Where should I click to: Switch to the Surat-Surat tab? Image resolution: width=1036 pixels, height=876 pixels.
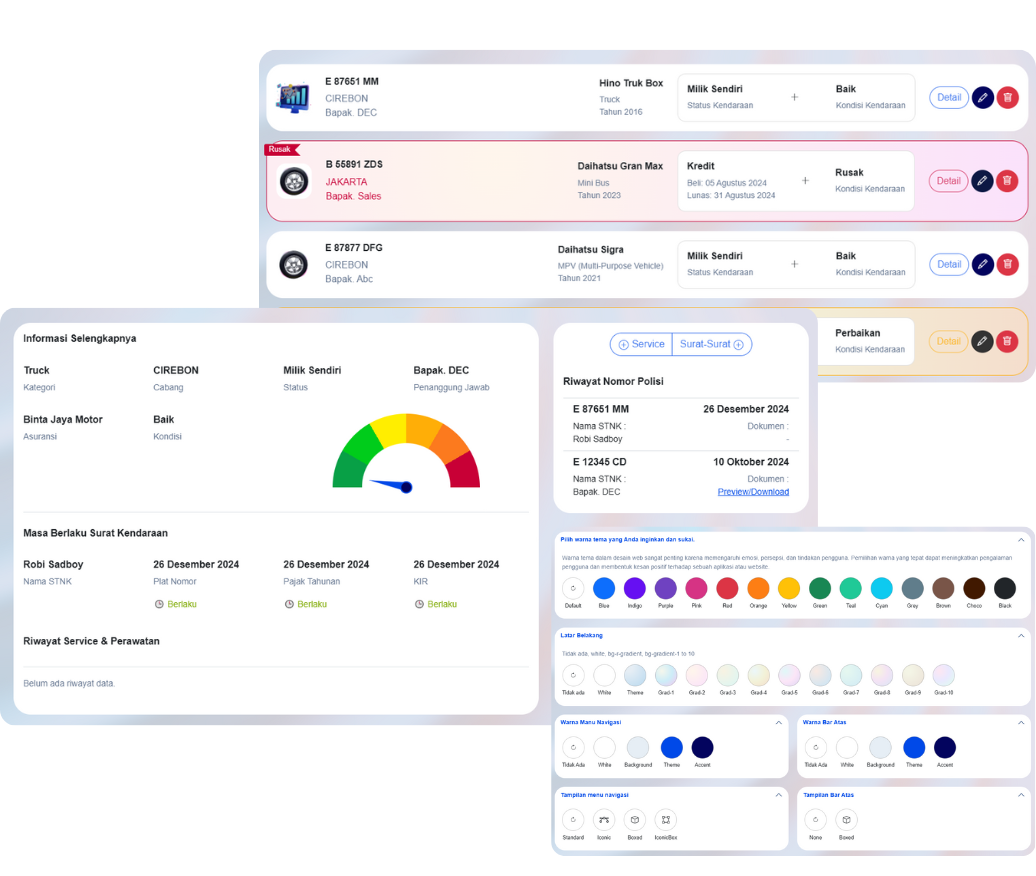pos(712,344)
